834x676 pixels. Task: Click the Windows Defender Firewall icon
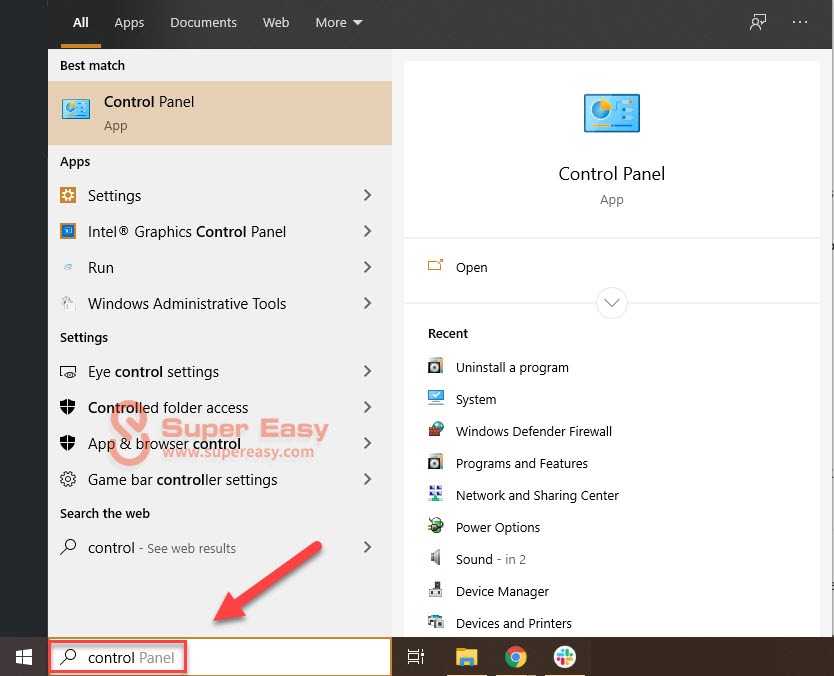[x=436, y=429]
